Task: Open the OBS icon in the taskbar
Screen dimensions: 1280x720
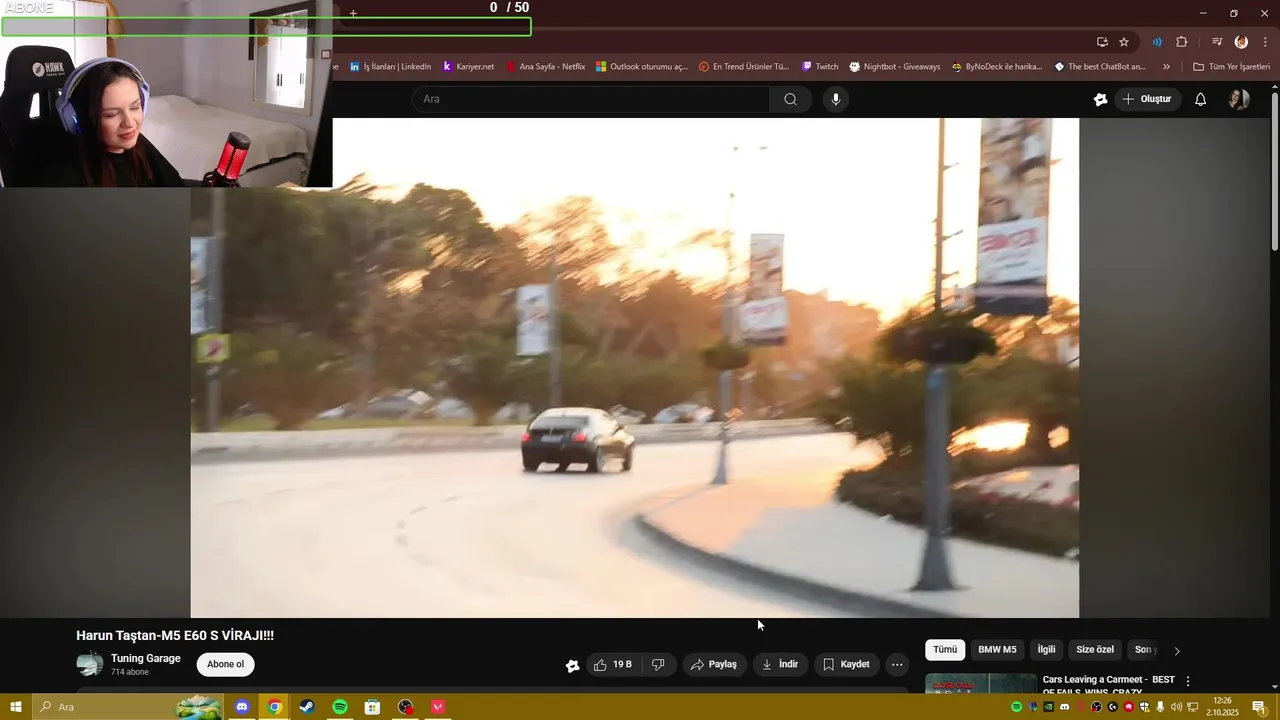Action: point(405,707)
